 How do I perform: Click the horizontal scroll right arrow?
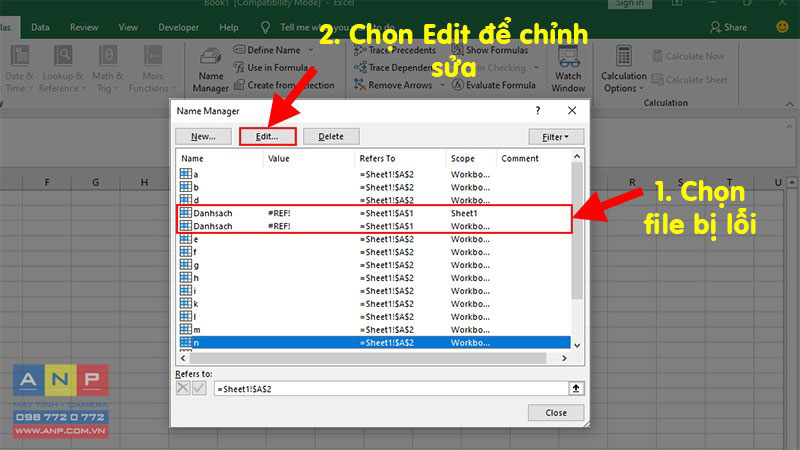click(564, 358)
